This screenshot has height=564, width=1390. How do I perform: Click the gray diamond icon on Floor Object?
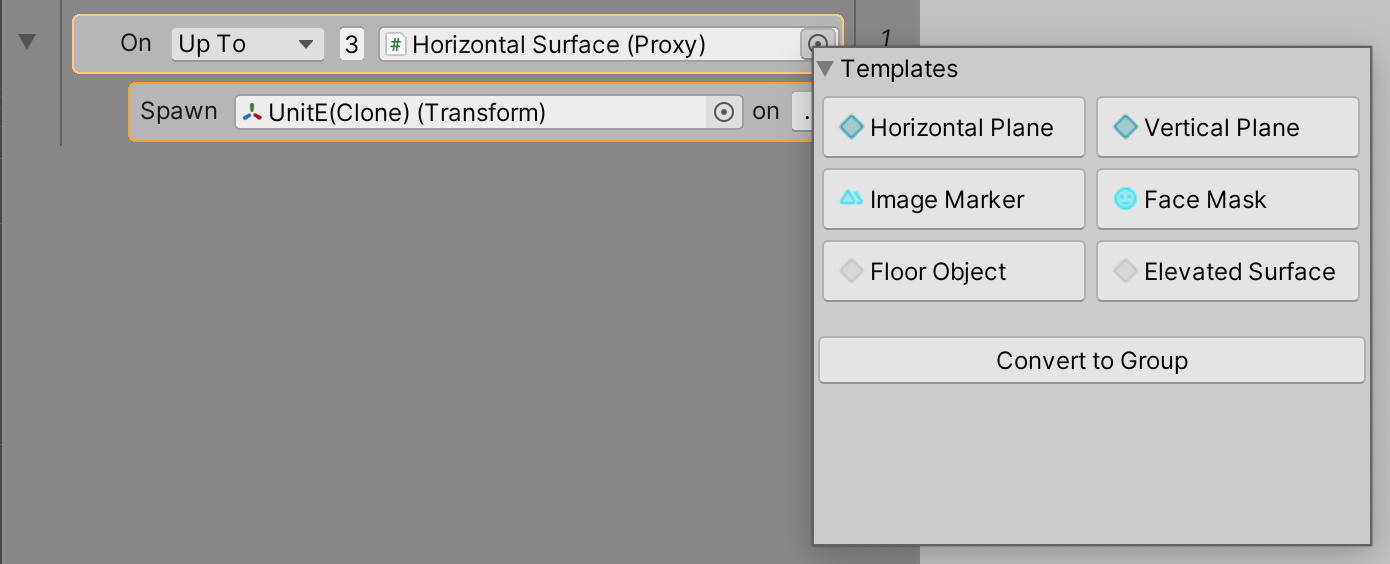click(x=851, y=271)
